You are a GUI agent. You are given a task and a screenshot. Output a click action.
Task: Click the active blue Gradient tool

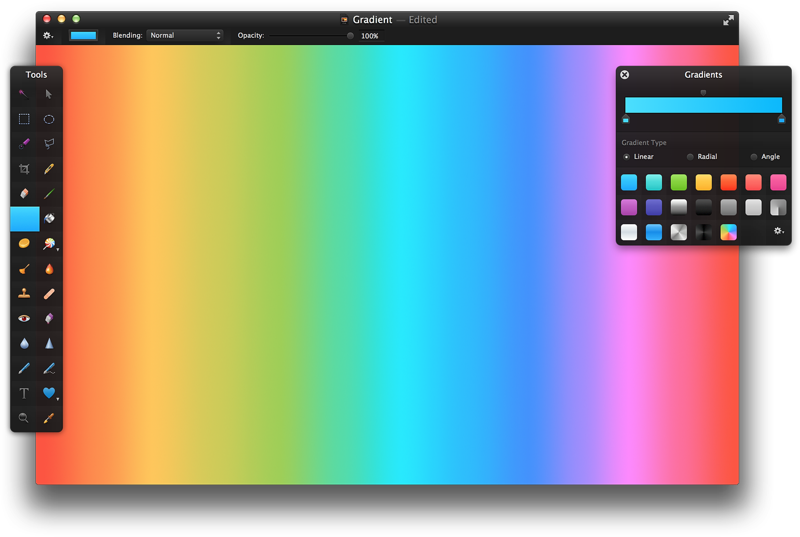24,219
